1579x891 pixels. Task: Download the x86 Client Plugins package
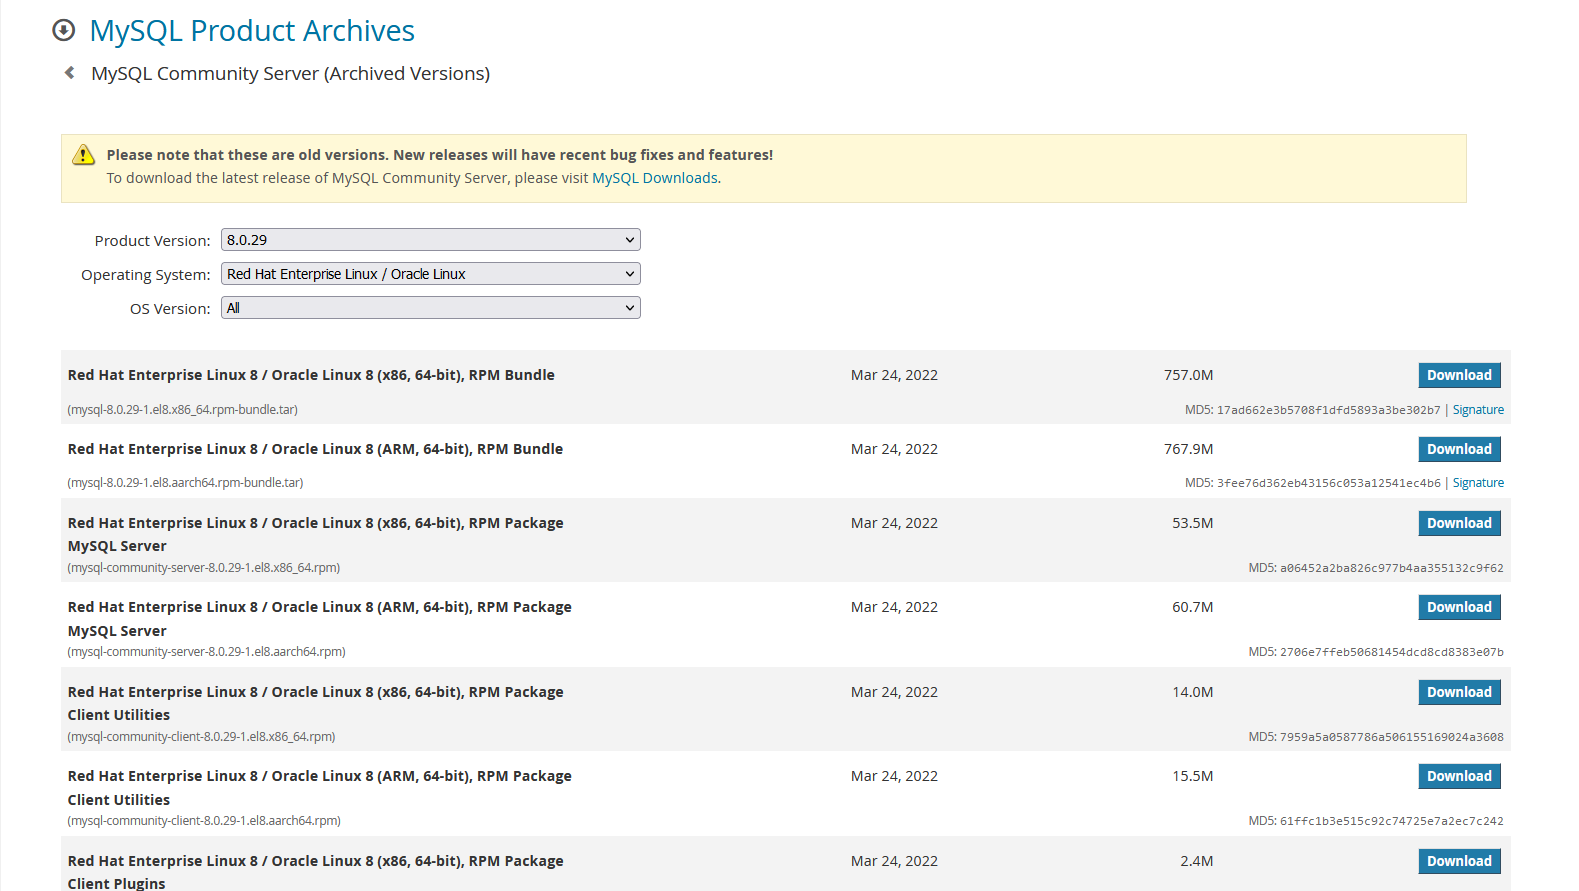pyautogui.click(x=1458, y=861)
